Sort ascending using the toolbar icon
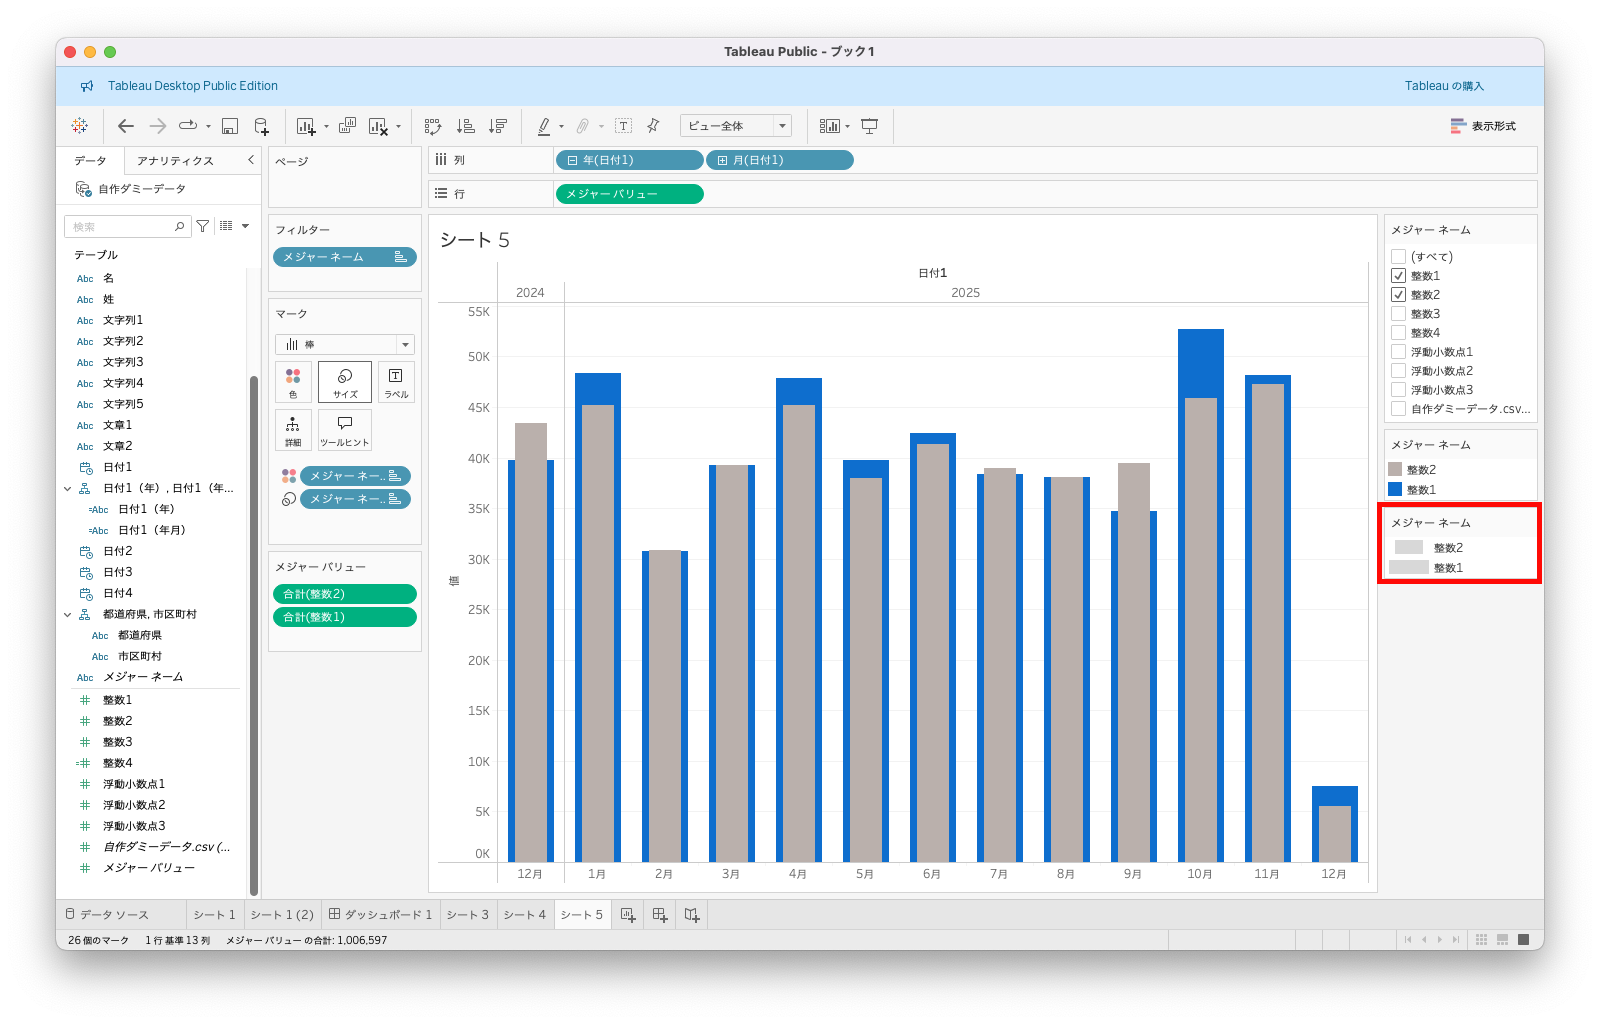This screenshot has width=1600, height=1024. [x=465, y=126]
